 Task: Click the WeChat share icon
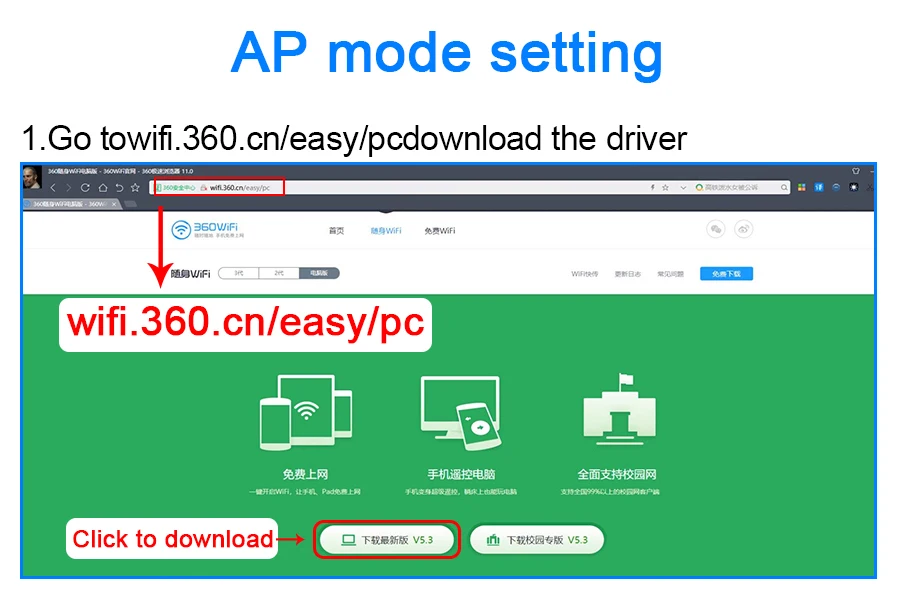tap(716, 230)
